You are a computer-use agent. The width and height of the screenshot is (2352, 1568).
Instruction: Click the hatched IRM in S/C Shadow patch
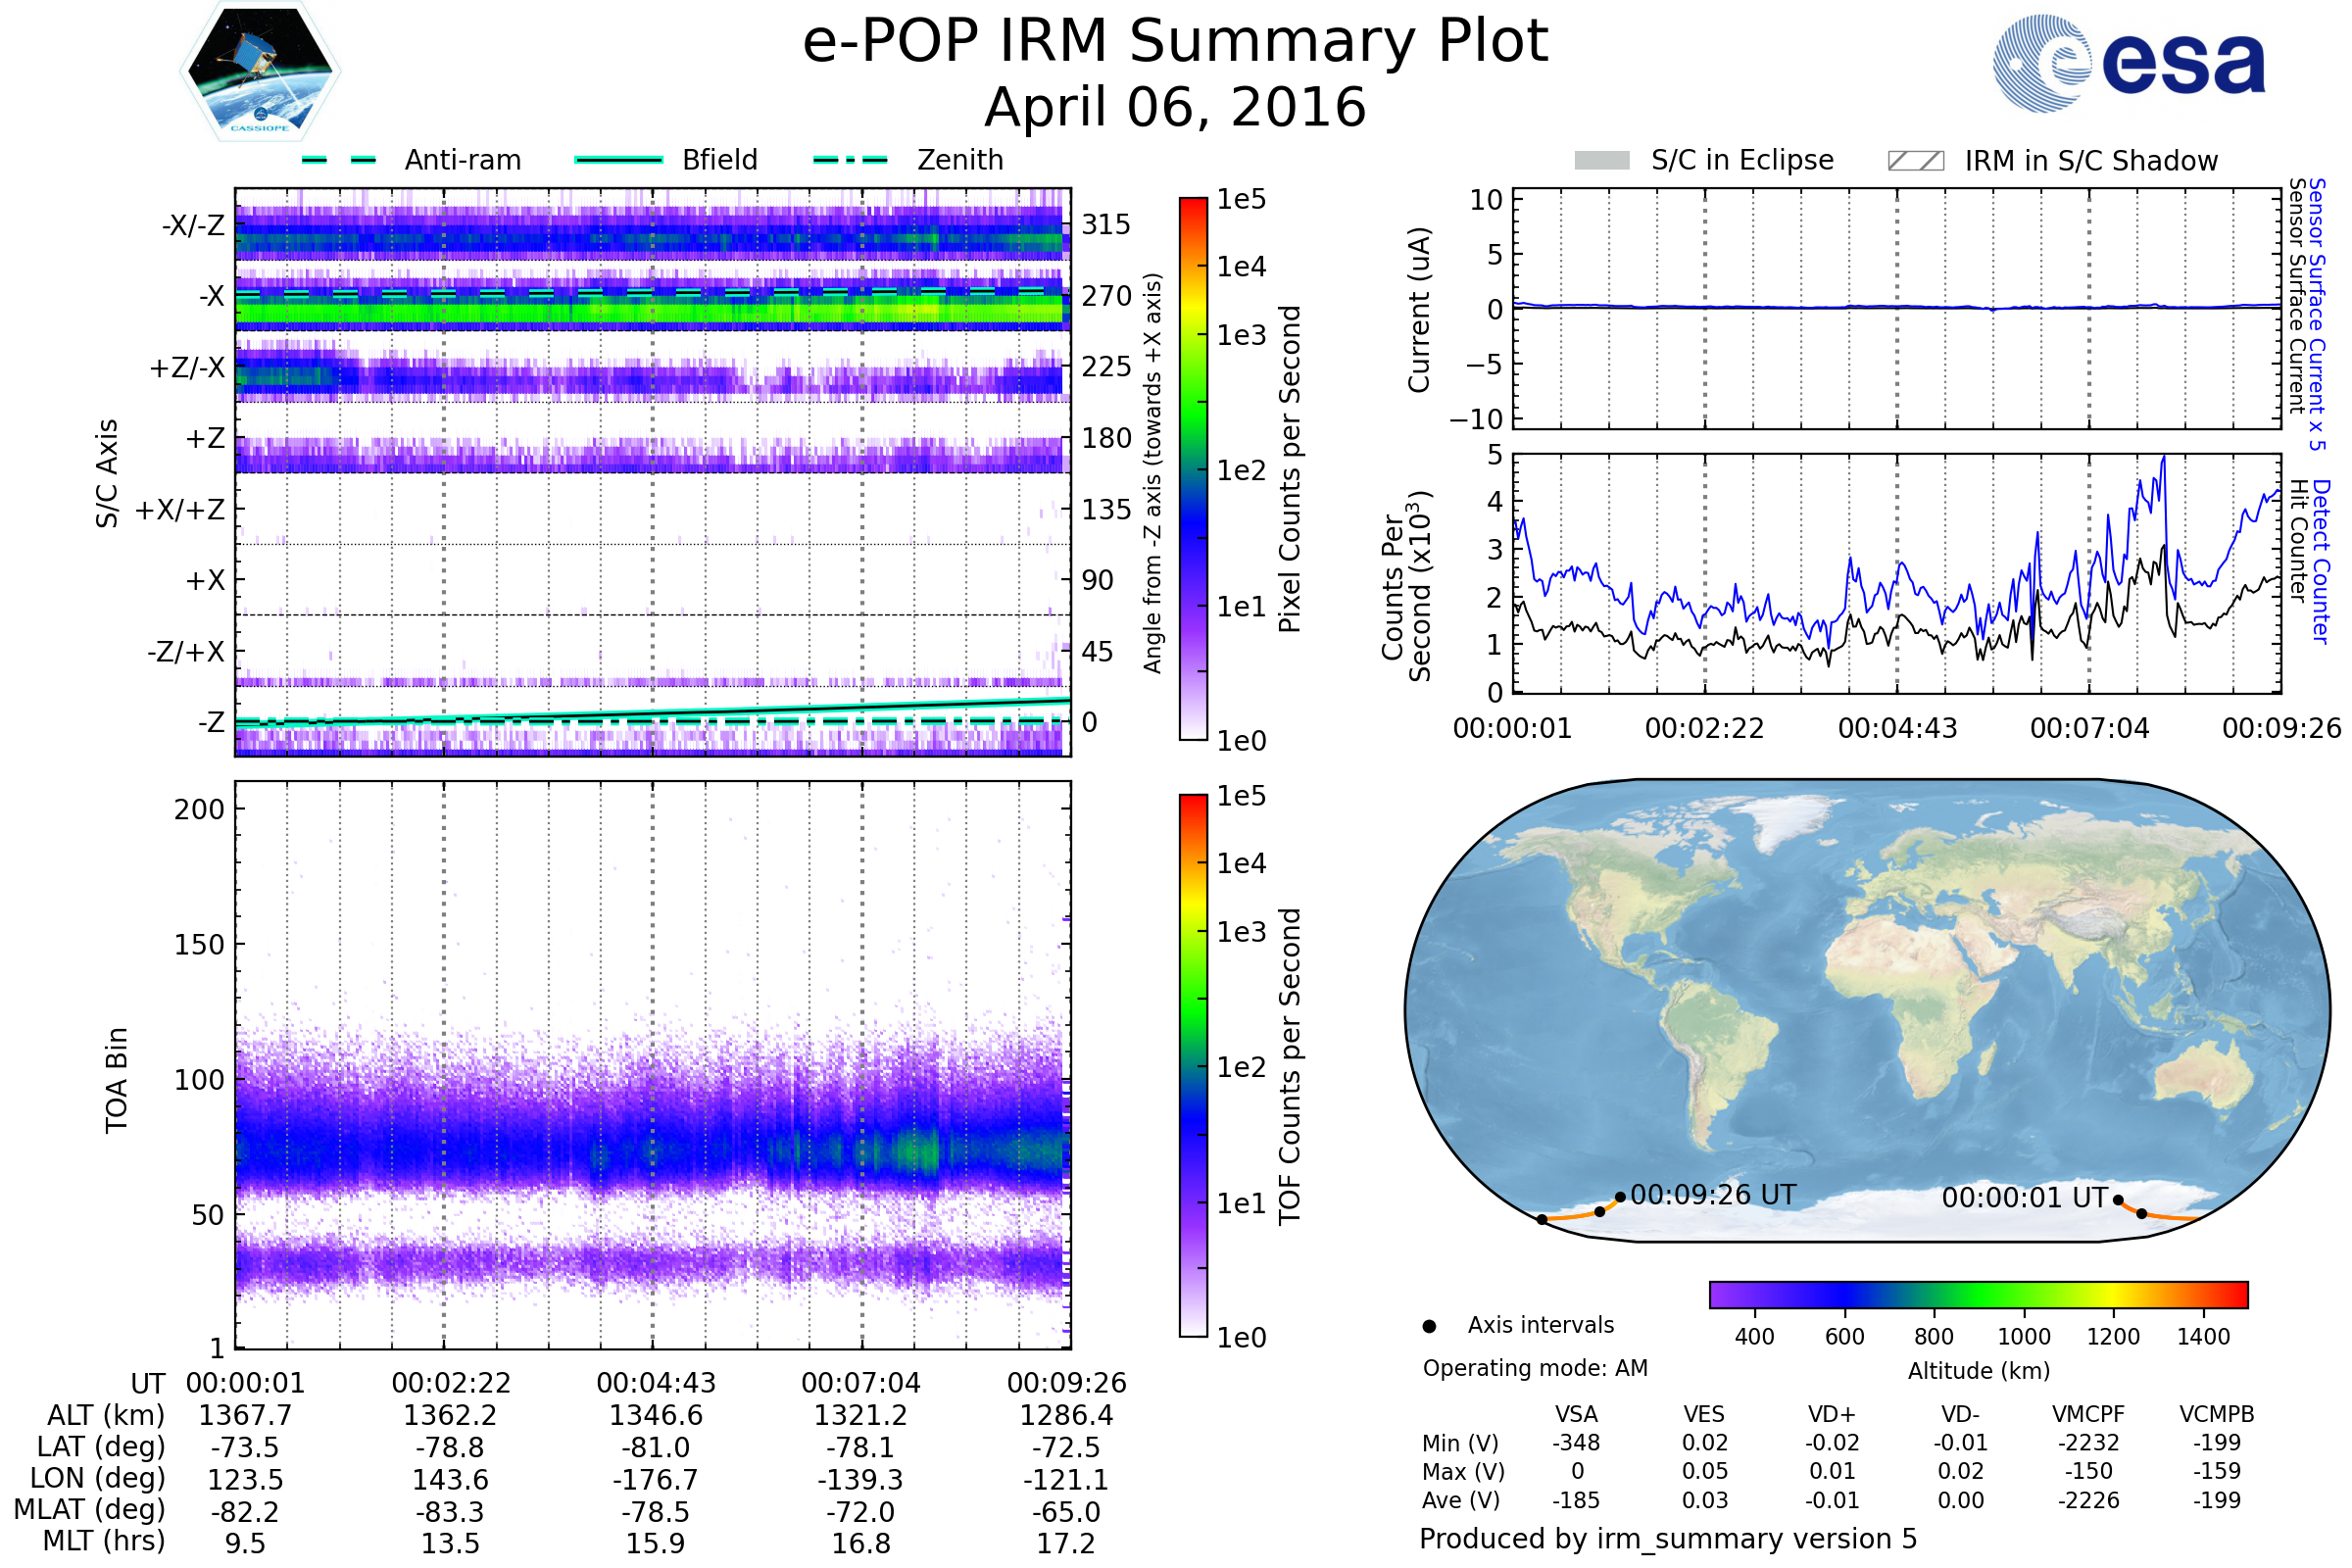[1915, 161]
